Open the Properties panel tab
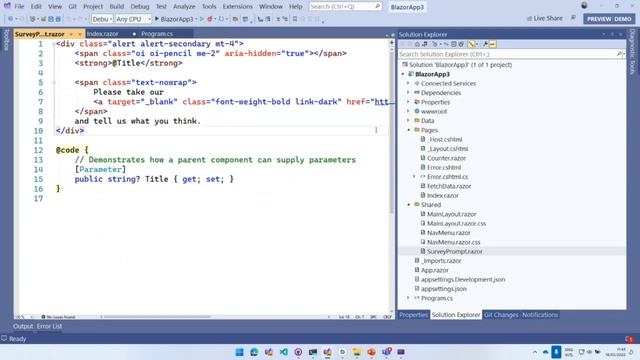Image resolution: width=640 pixels, height=360 pixels. click(413, 315)
